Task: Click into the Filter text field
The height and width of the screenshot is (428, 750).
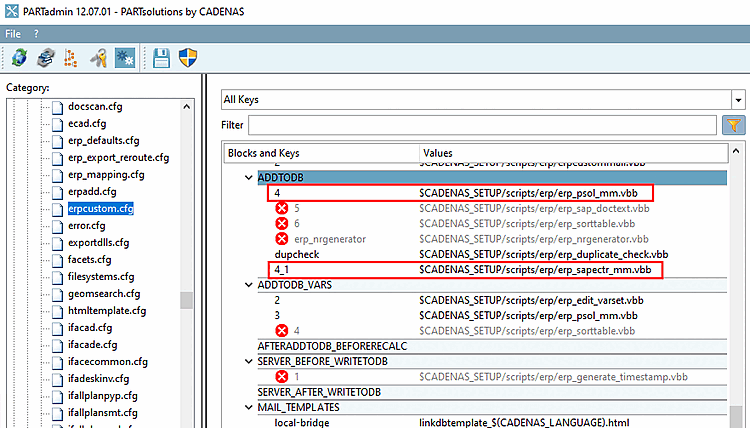Action: coord(482,125)
